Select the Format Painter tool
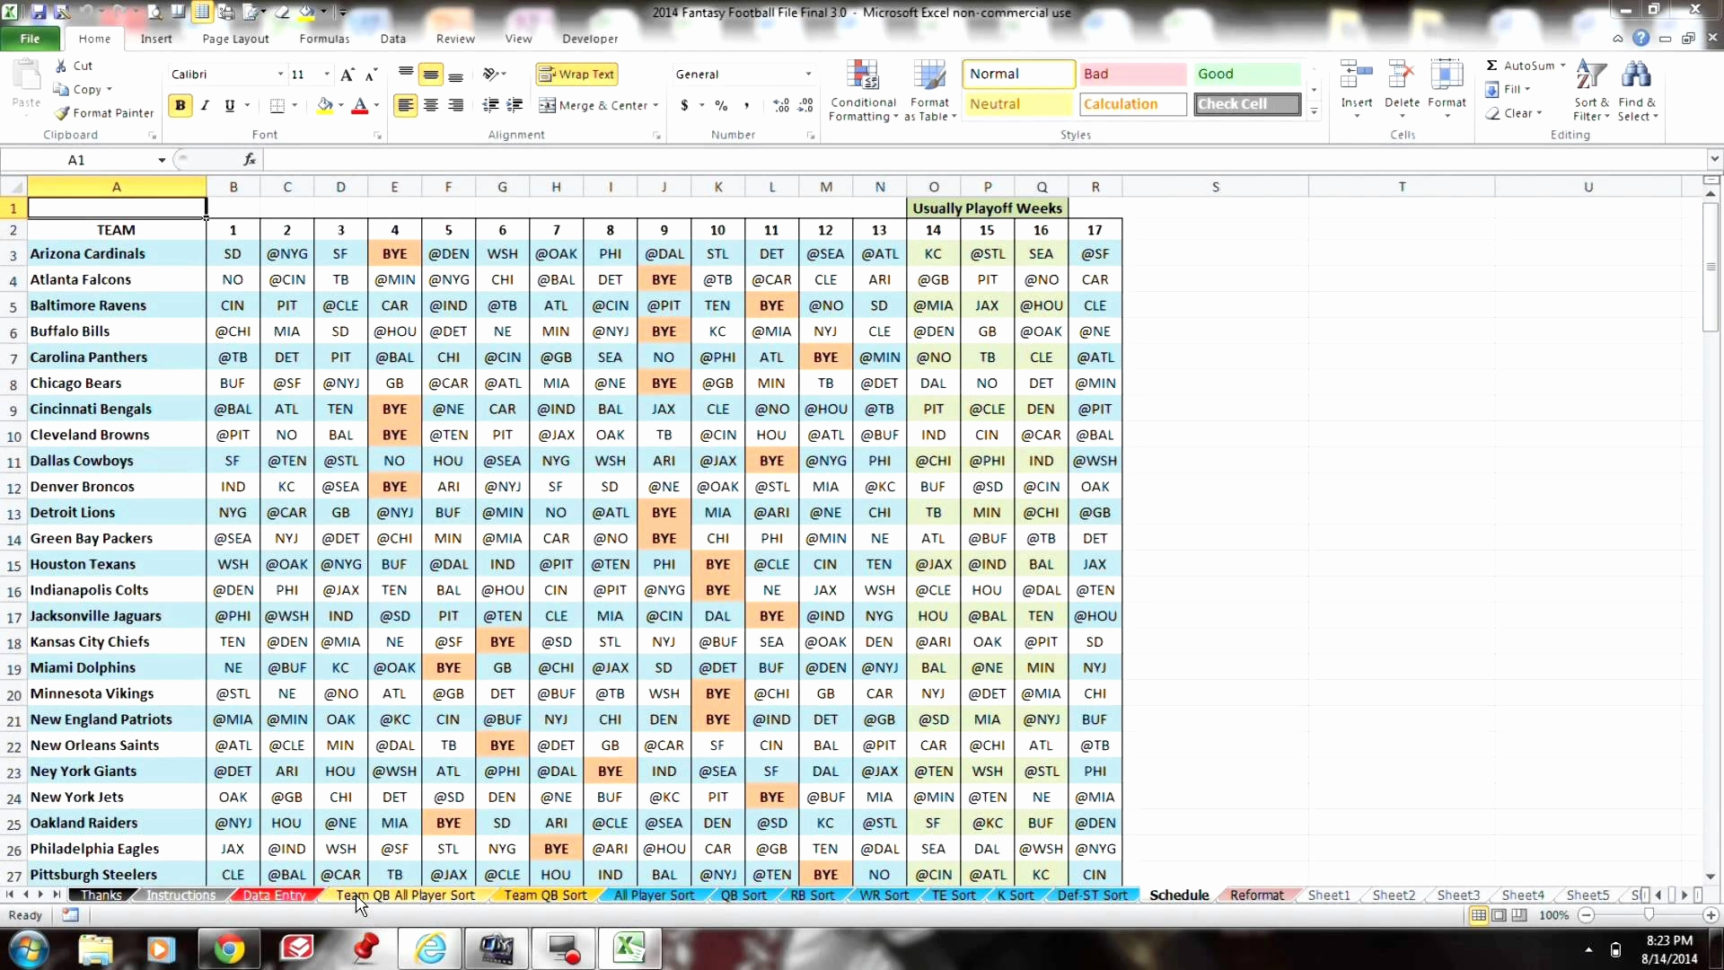This screenshot has width=1724, height=970. [x=103, y=112]
